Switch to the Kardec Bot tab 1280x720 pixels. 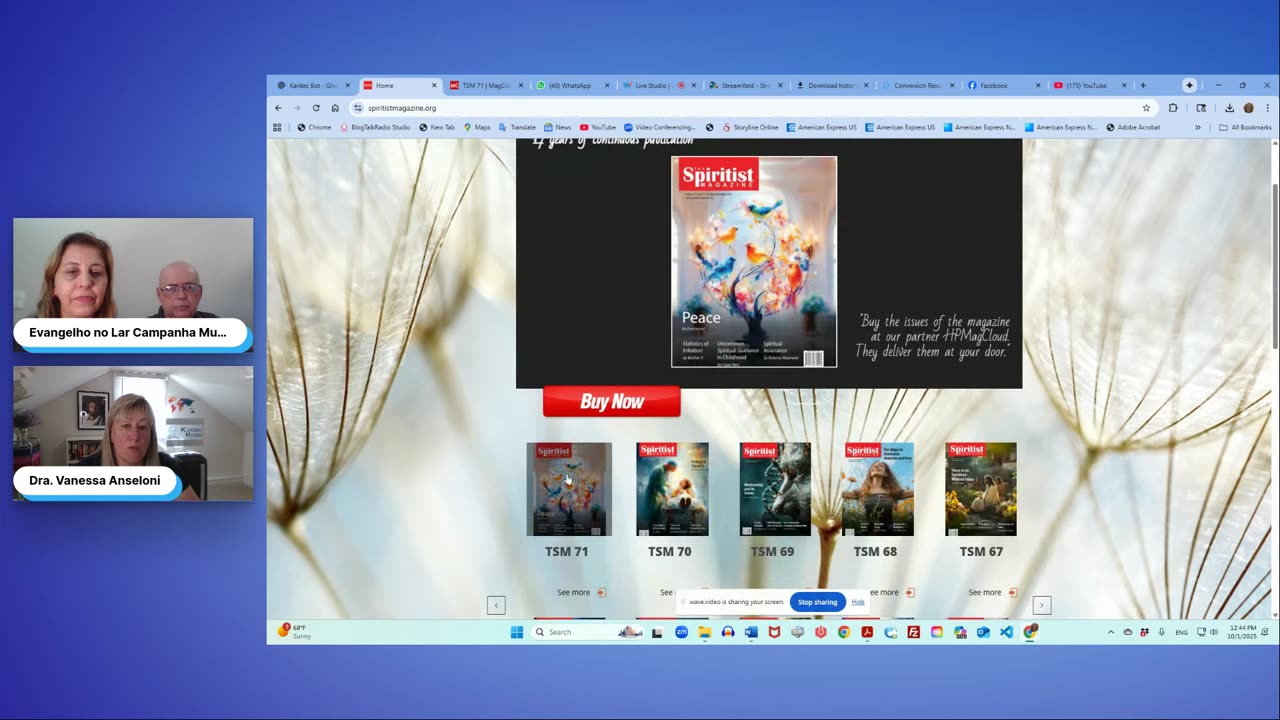tap(313, 85)
